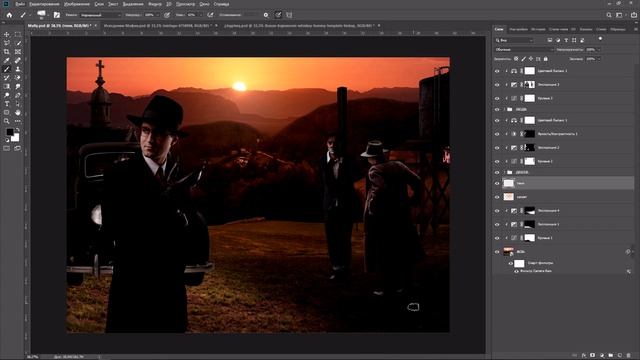Image resolution: width=640 pixels, height=360 pixels.
Task: Click the background color swatch
Action: (15, 138)
